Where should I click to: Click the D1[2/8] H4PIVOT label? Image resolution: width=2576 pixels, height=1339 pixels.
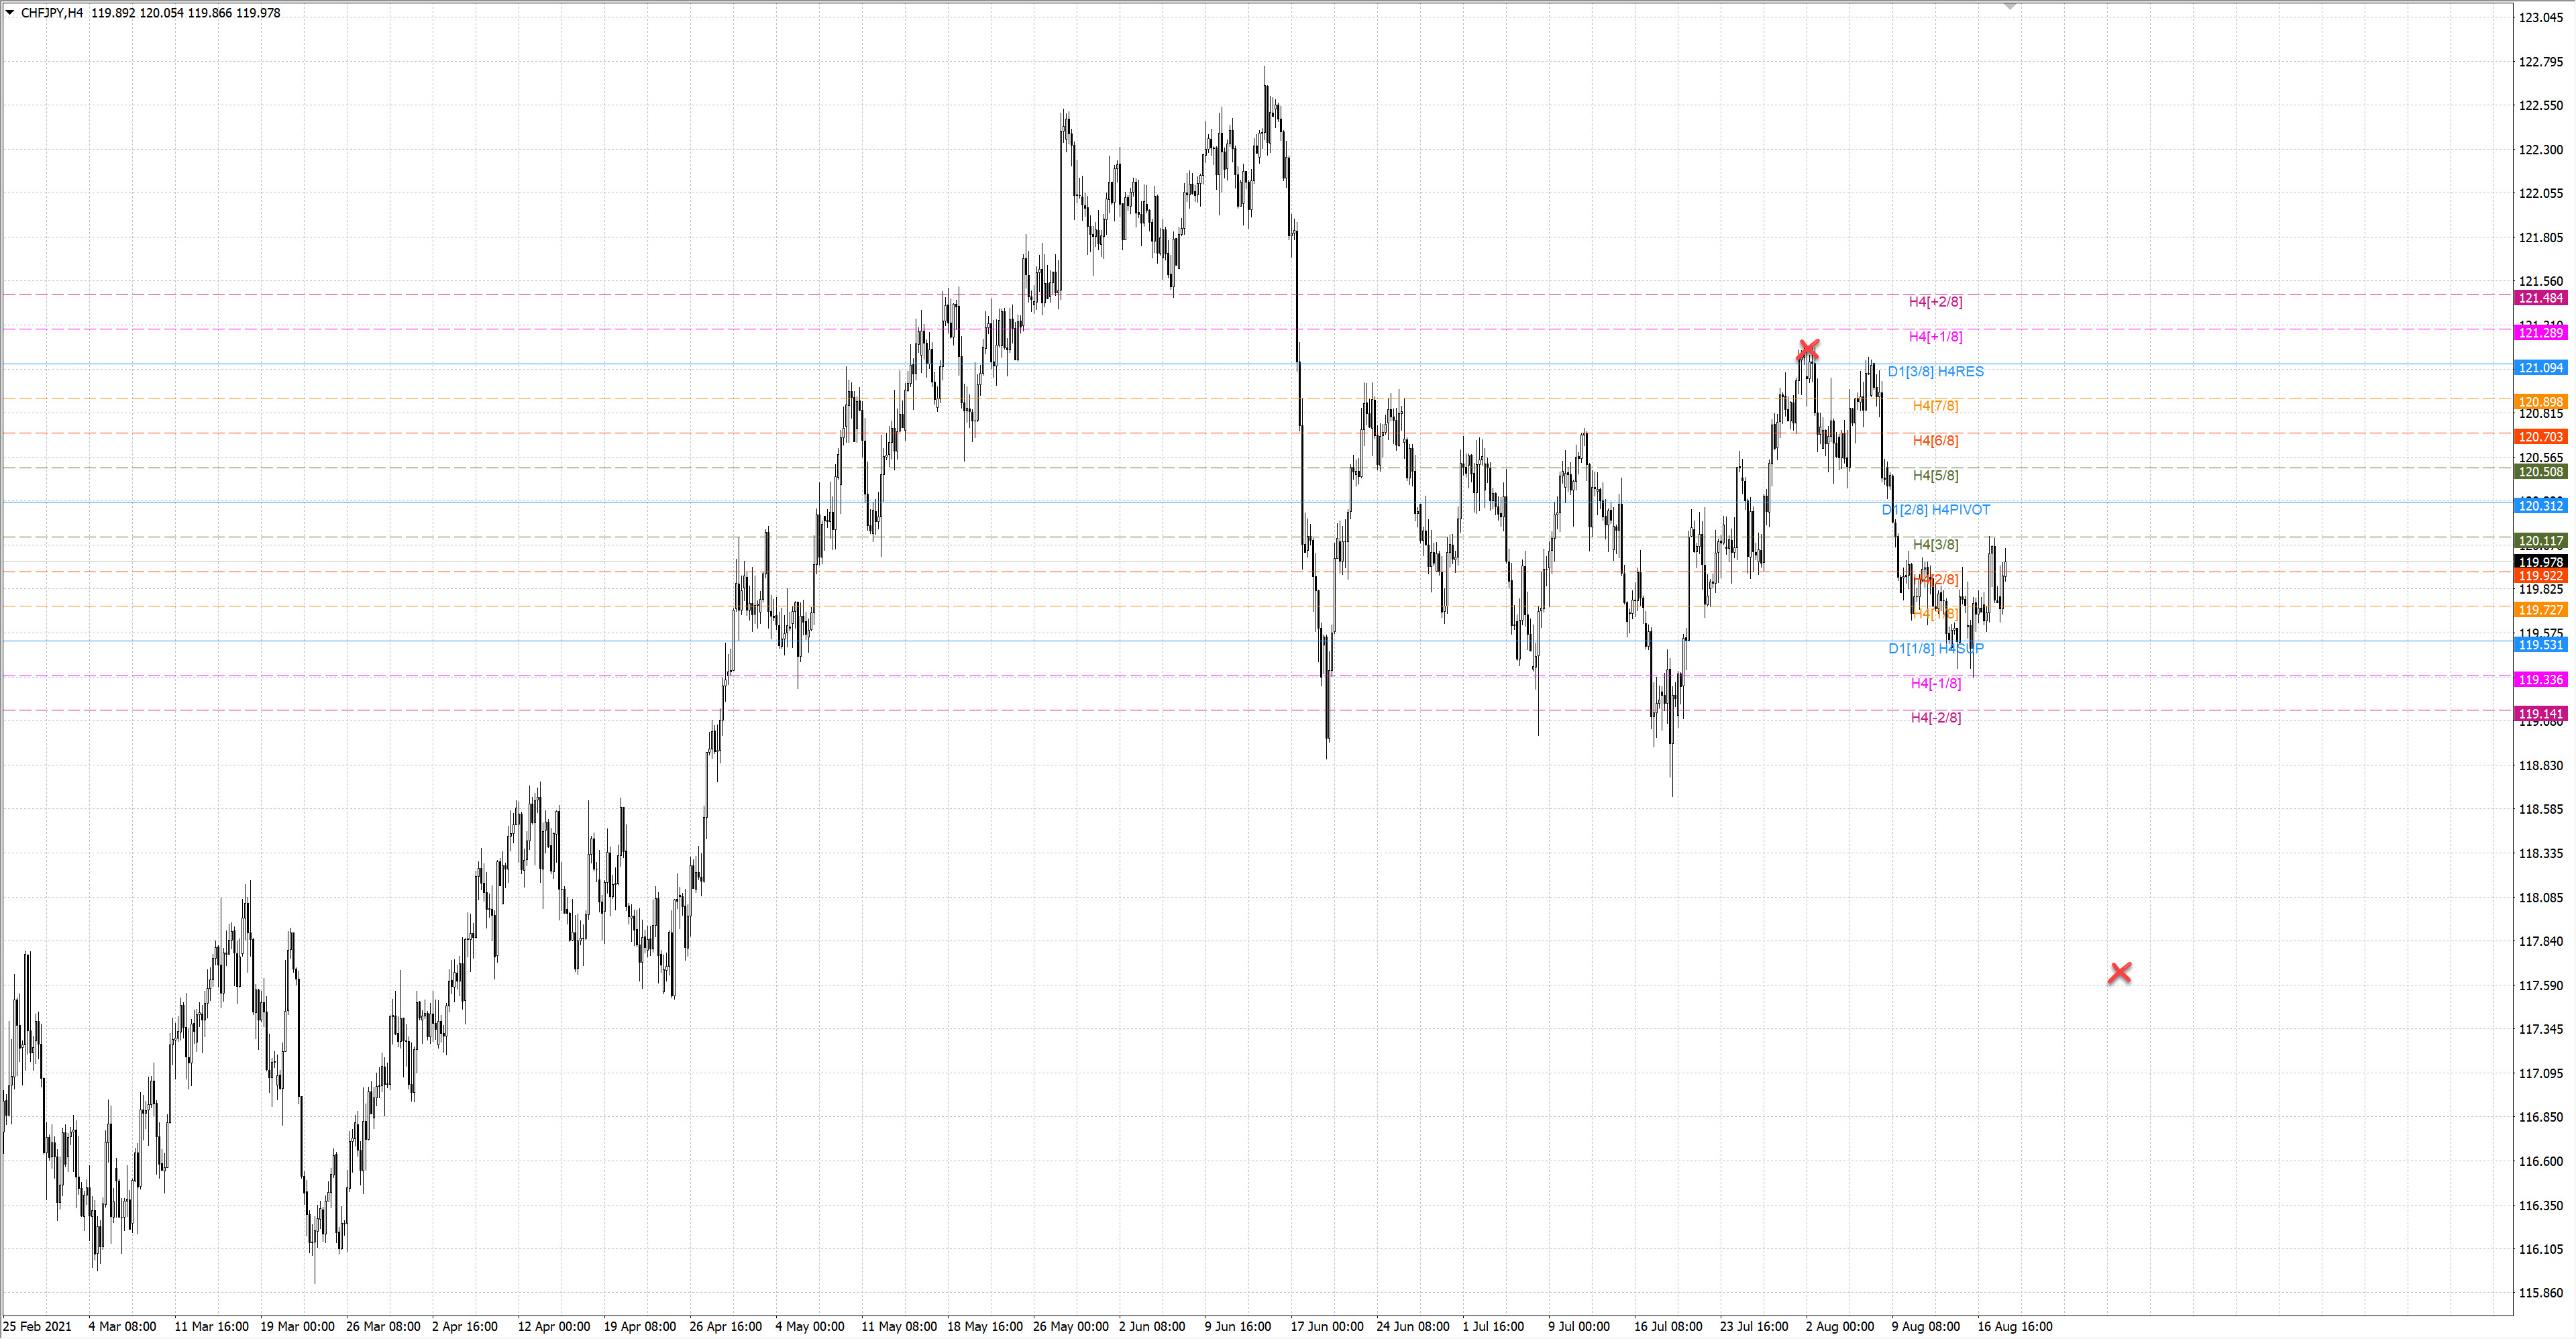tap(1935, 510)
